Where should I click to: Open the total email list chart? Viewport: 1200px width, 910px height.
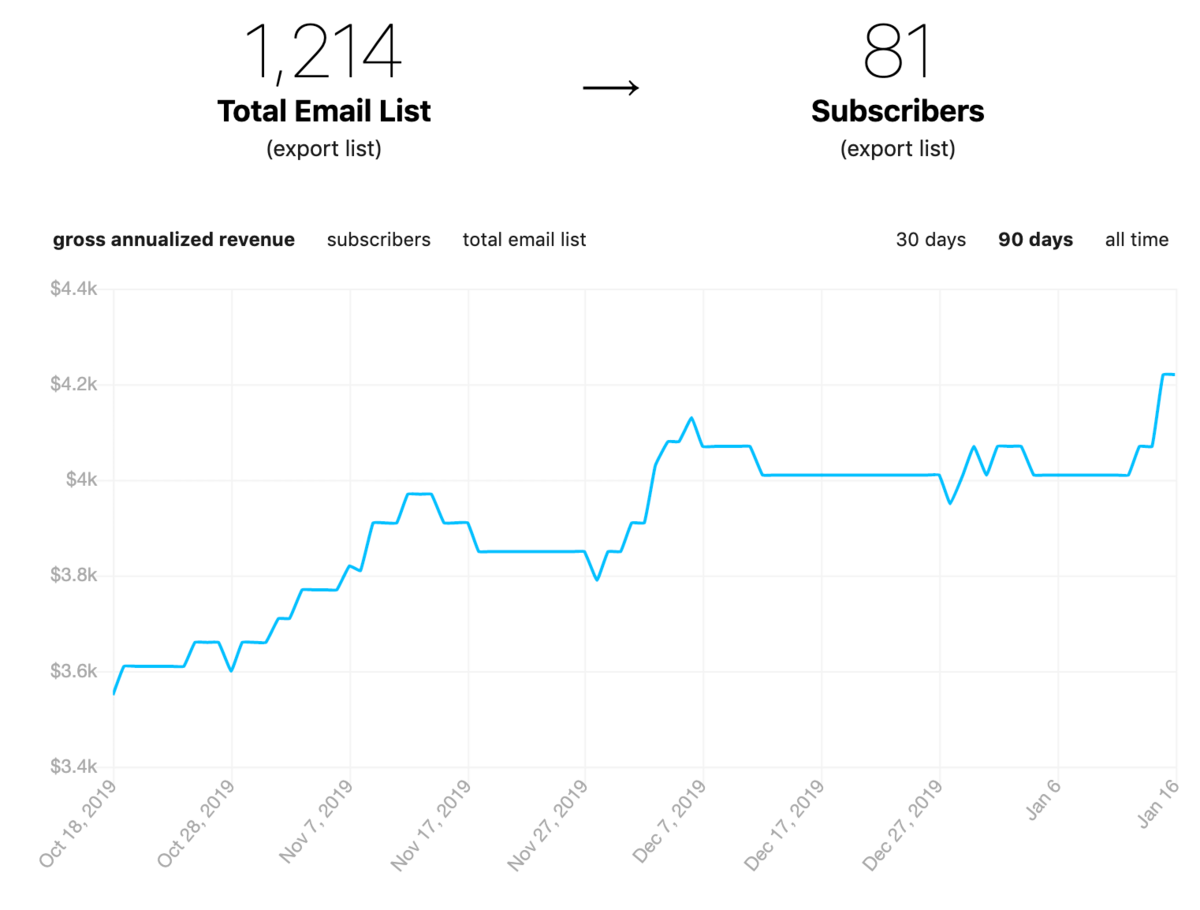tap(524, 239)
